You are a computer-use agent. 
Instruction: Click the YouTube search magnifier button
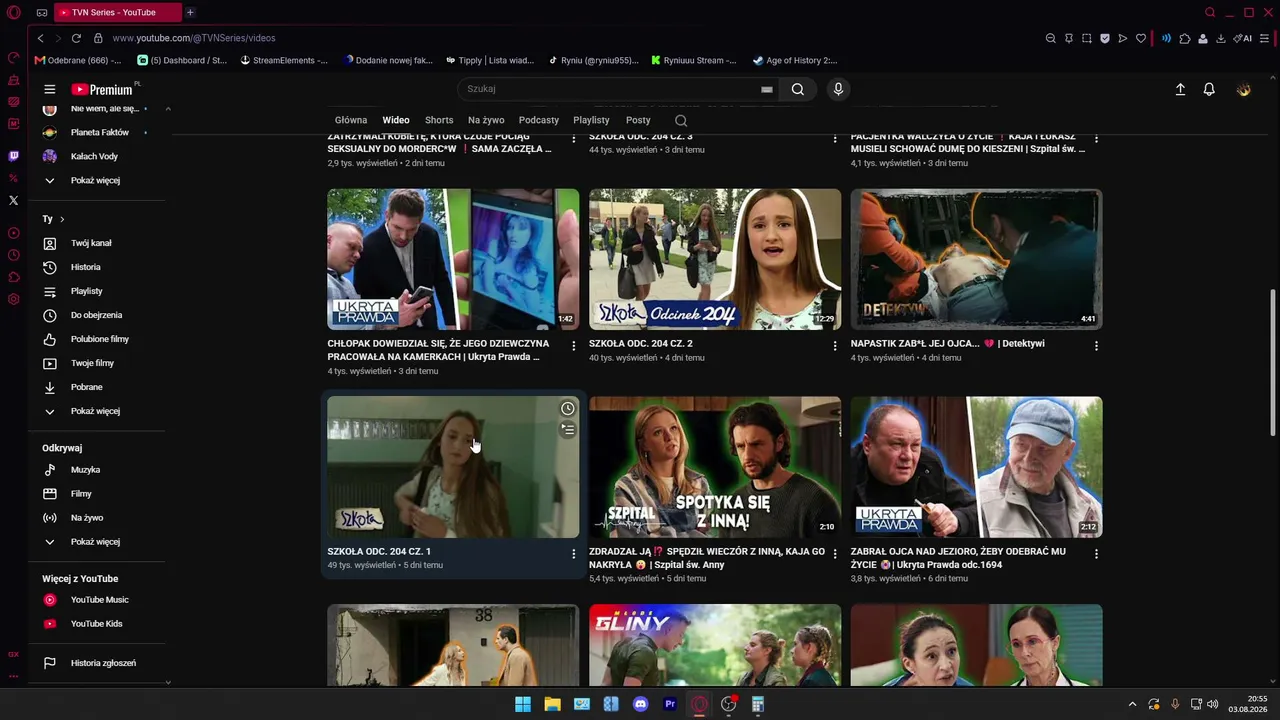tap(797, 89)
